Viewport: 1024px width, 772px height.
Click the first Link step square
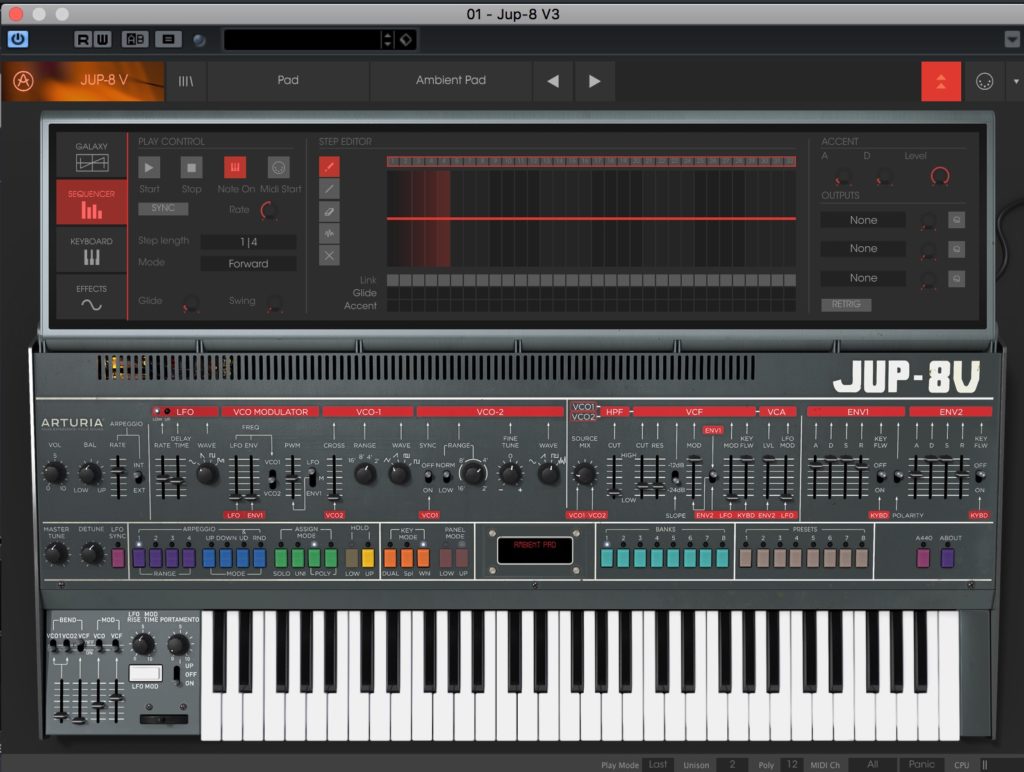tap(392, 280)
